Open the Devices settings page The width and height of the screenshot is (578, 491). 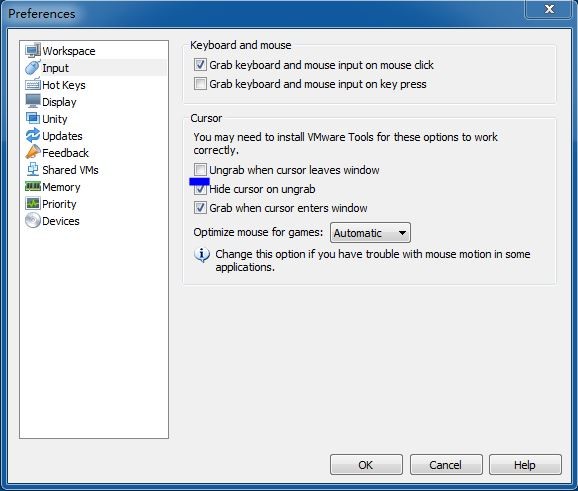coord(61,221)
